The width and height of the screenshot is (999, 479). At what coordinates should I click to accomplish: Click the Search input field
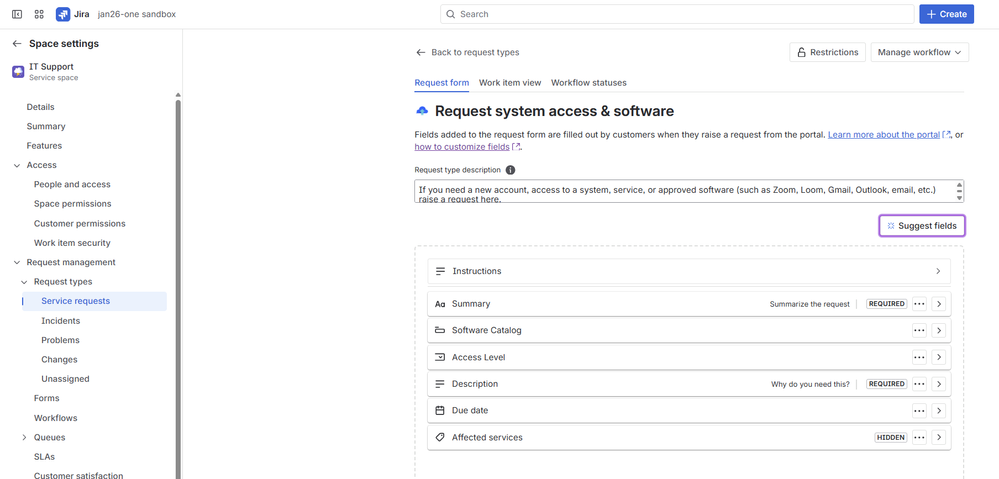[677, 14]
